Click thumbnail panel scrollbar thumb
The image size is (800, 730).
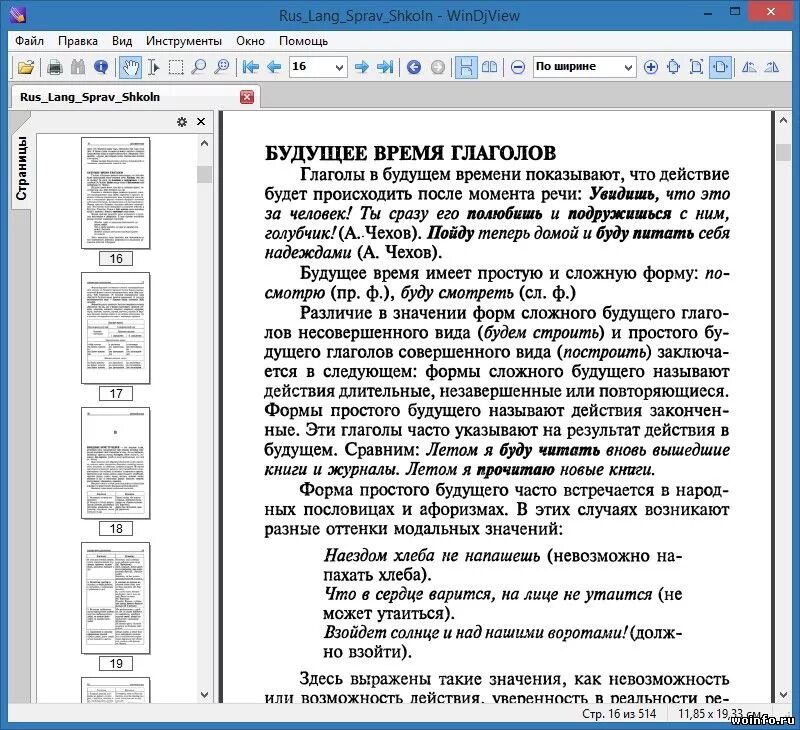(x=205, y=174)
